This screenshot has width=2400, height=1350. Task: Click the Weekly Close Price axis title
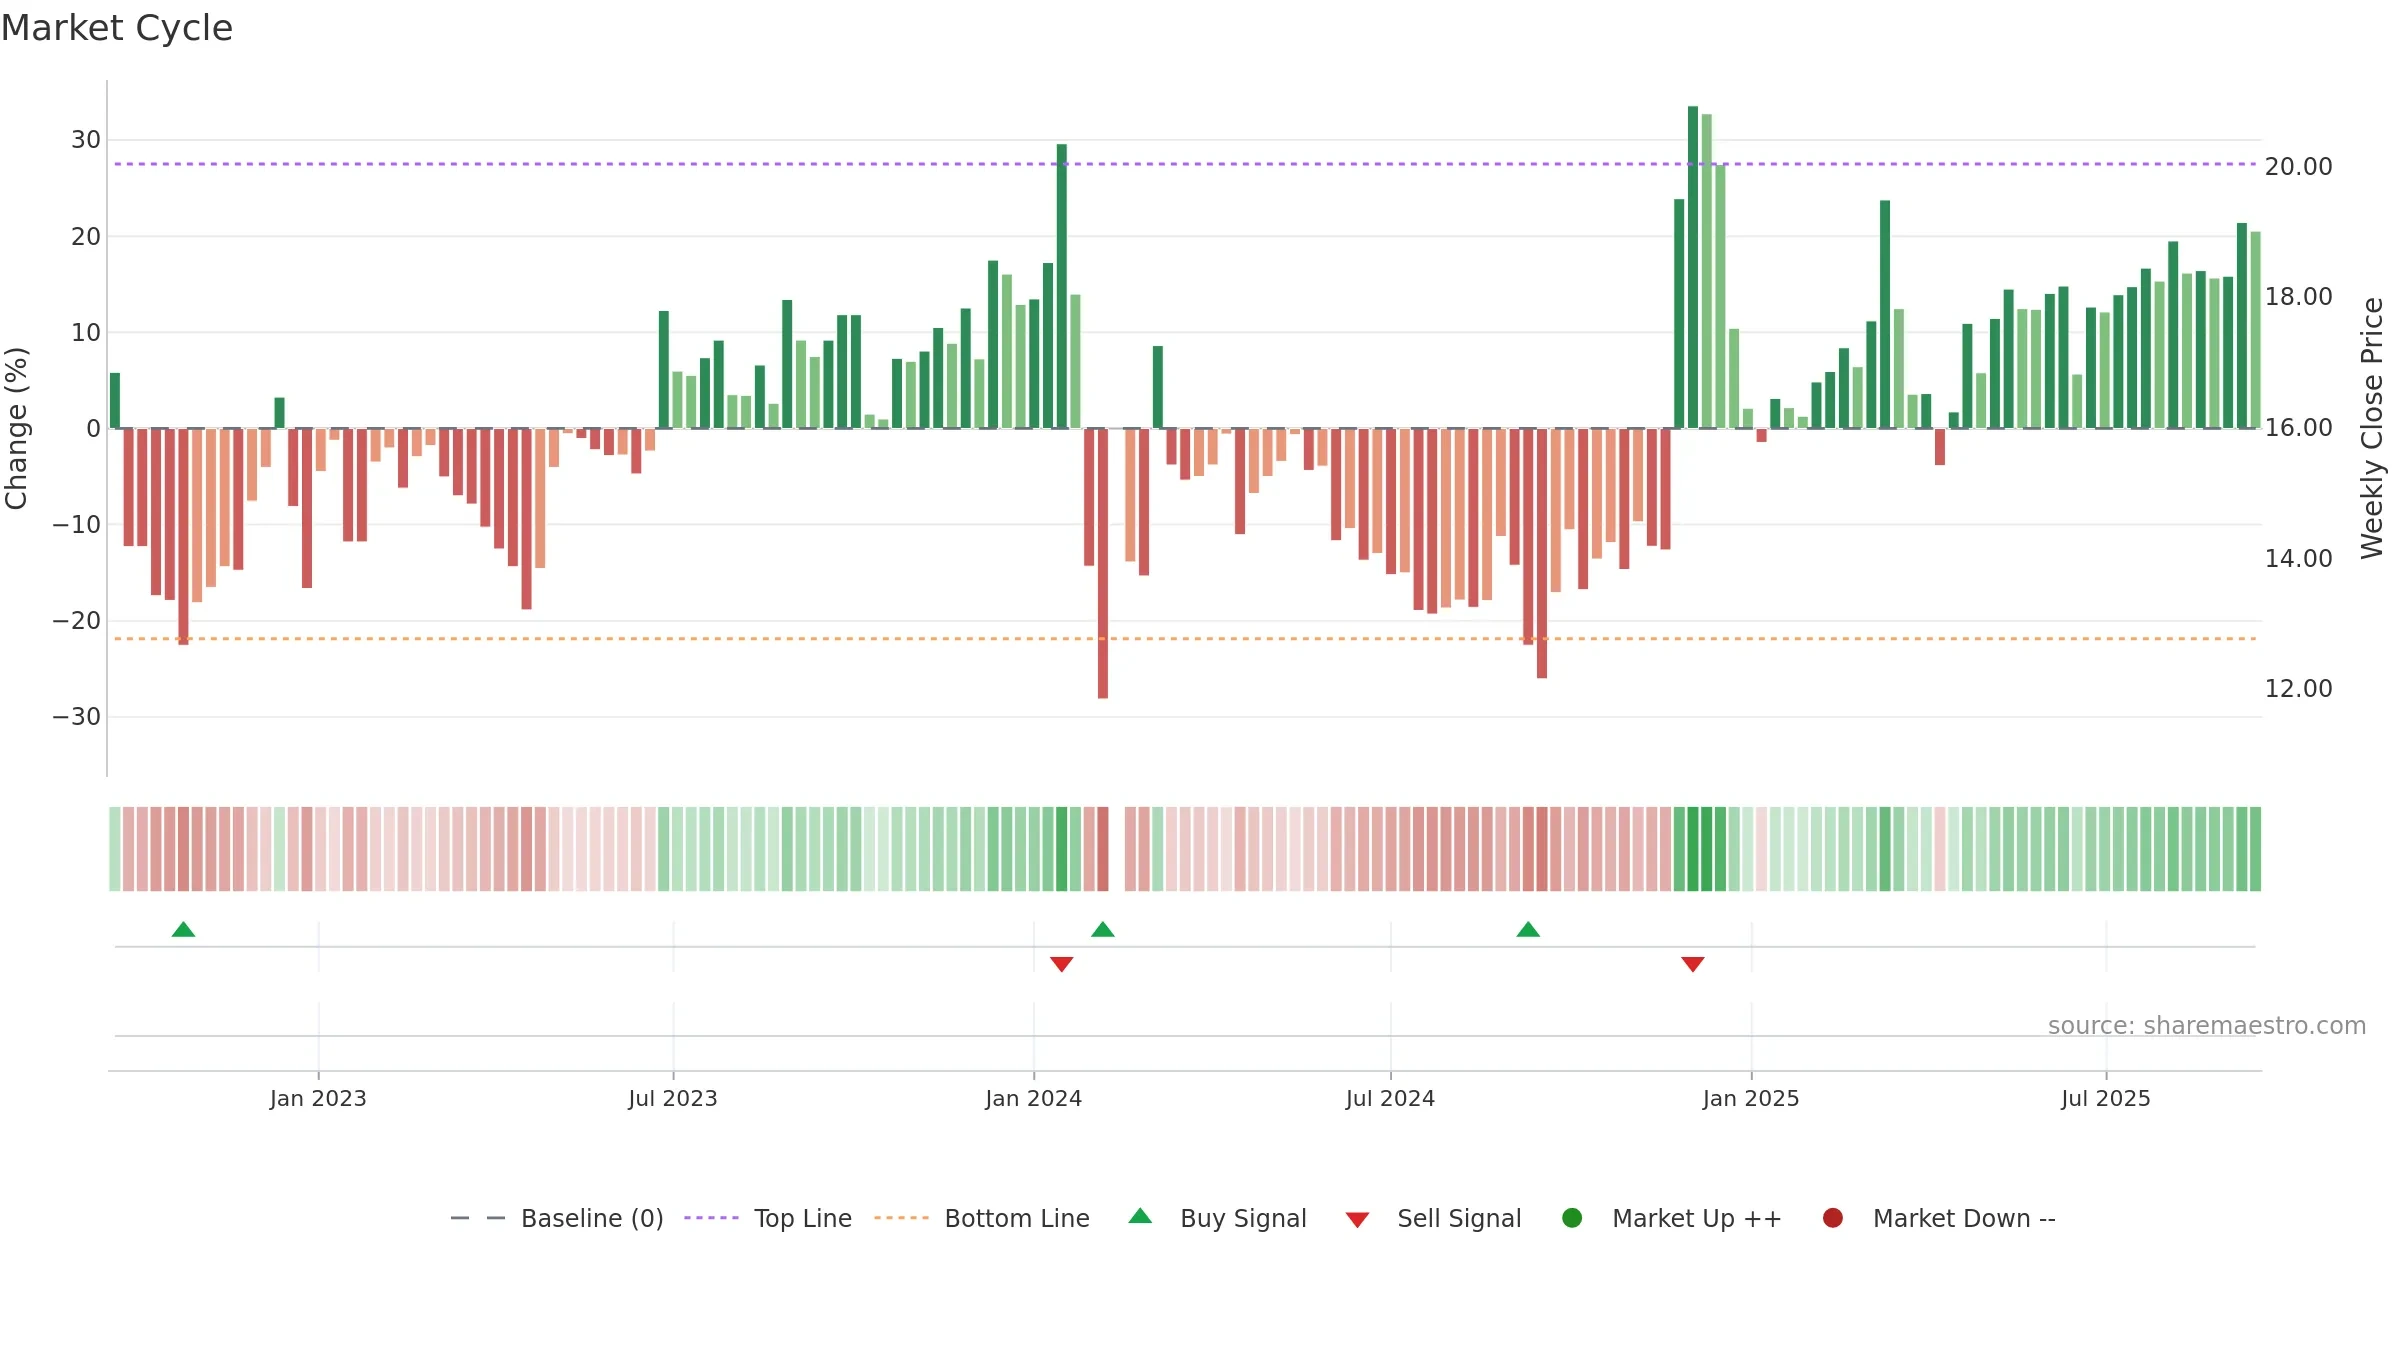pos(2373,428)
